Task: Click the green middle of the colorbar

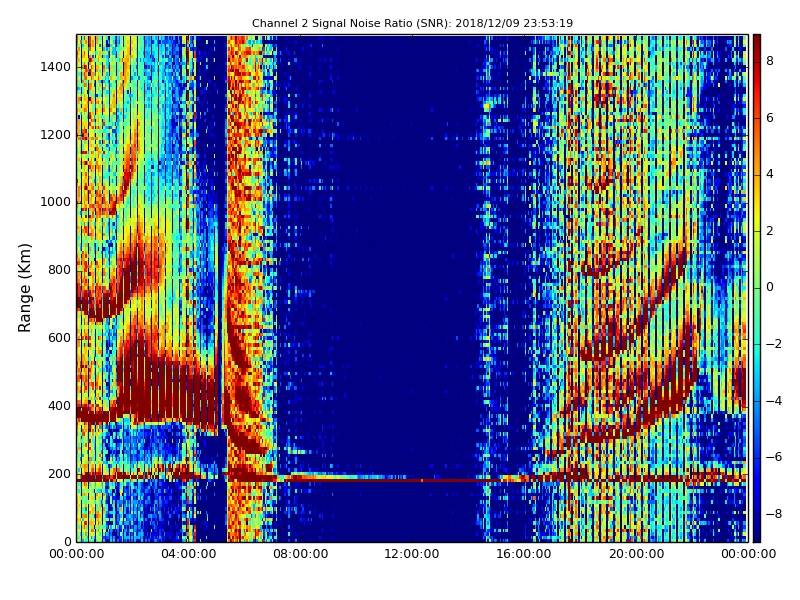Action: pyautogui.click(x=757, y=288)
